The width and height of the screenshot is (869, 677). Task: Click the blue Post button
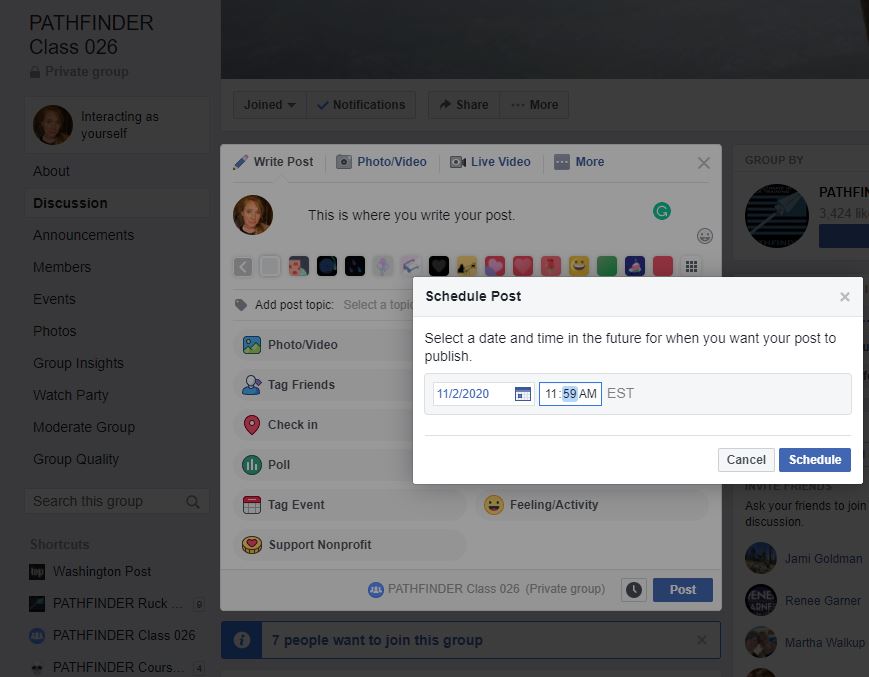pyautogui.click(x=682, y=589)
